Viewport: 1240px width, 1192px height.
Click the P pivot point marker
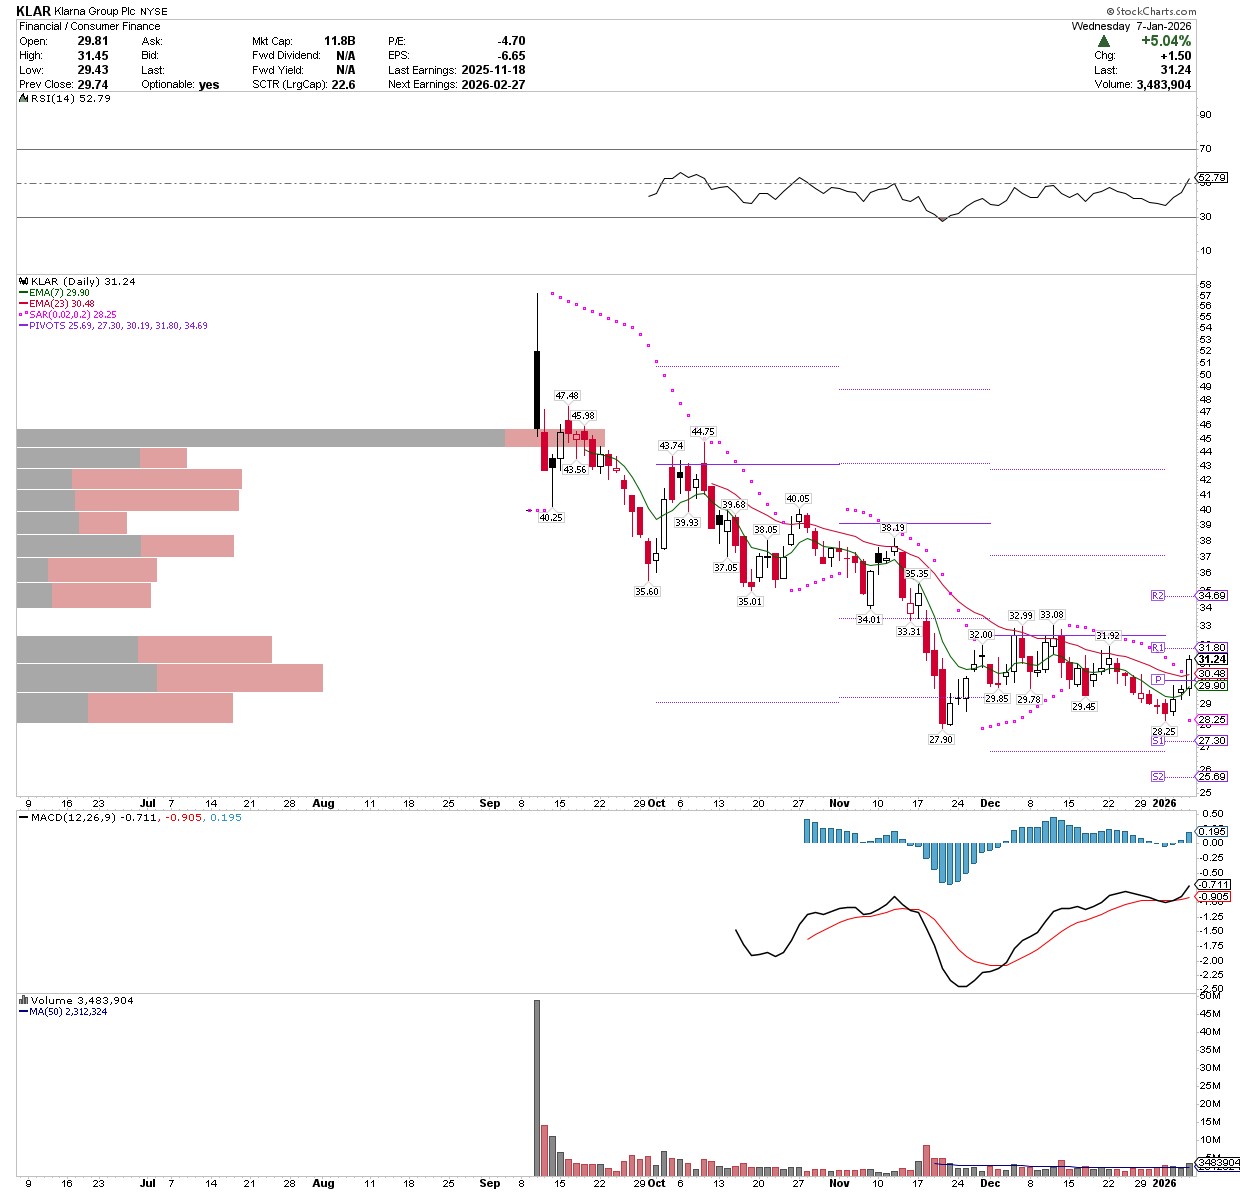pos(1158,679)
